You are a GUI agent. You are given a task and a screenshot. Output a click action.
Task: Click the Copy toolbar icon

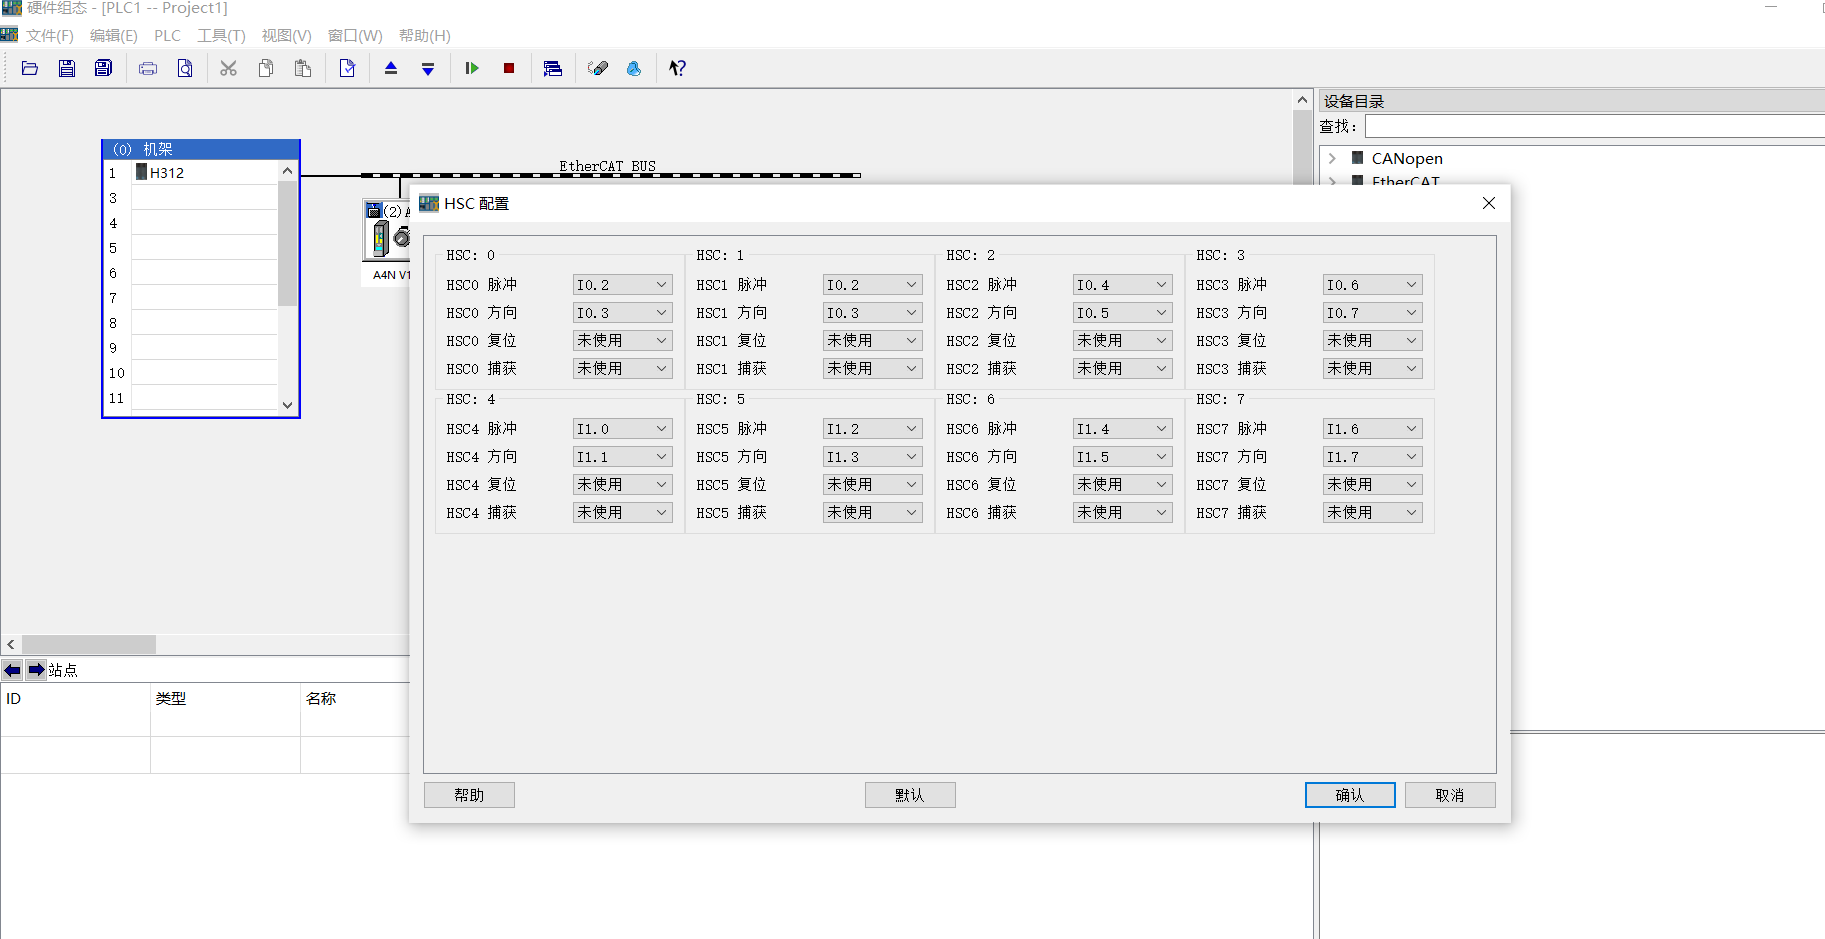[266, 68]
